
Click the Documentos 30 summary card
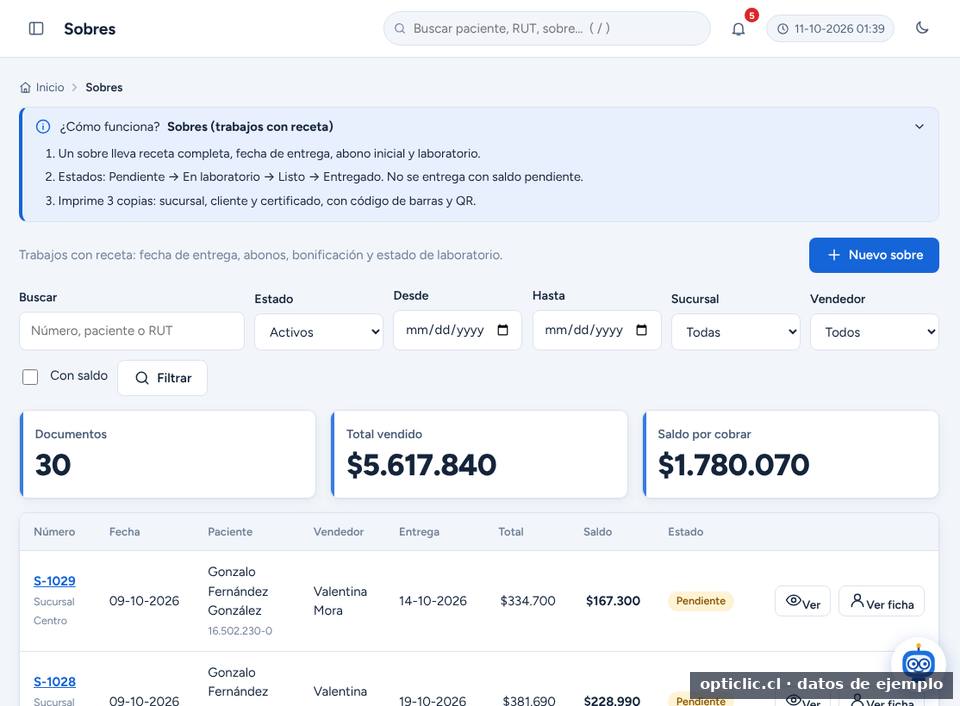coord(168,454)
